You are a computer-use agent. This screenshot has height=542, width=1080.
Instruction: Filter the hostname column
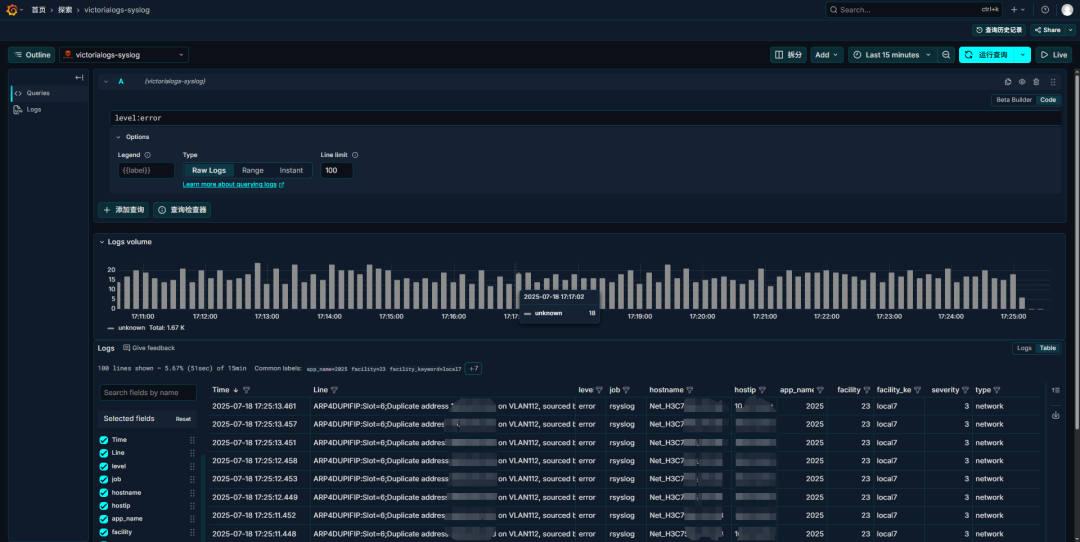(689, 390)
